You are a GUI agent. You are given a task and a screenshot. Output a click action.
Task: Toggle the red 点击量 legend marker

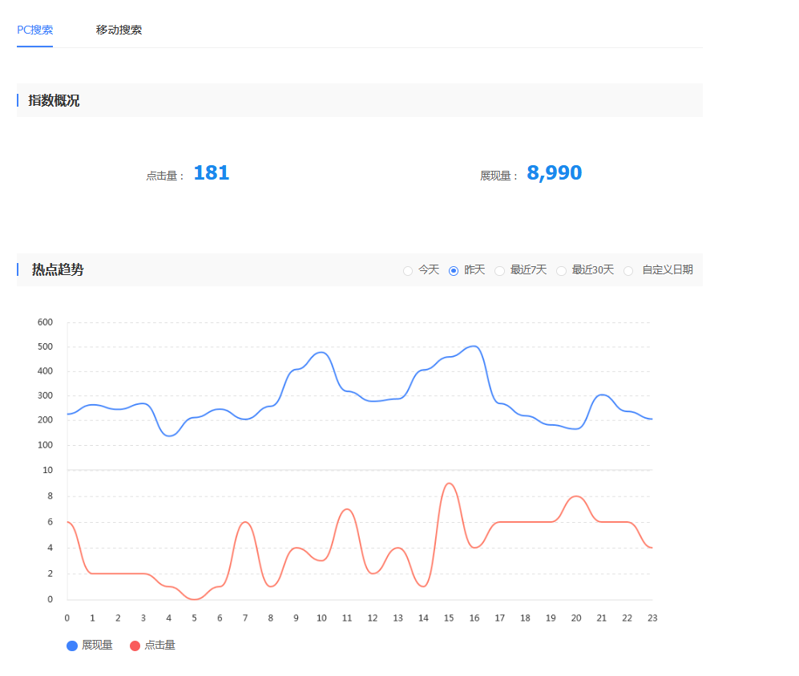(135, 645)
